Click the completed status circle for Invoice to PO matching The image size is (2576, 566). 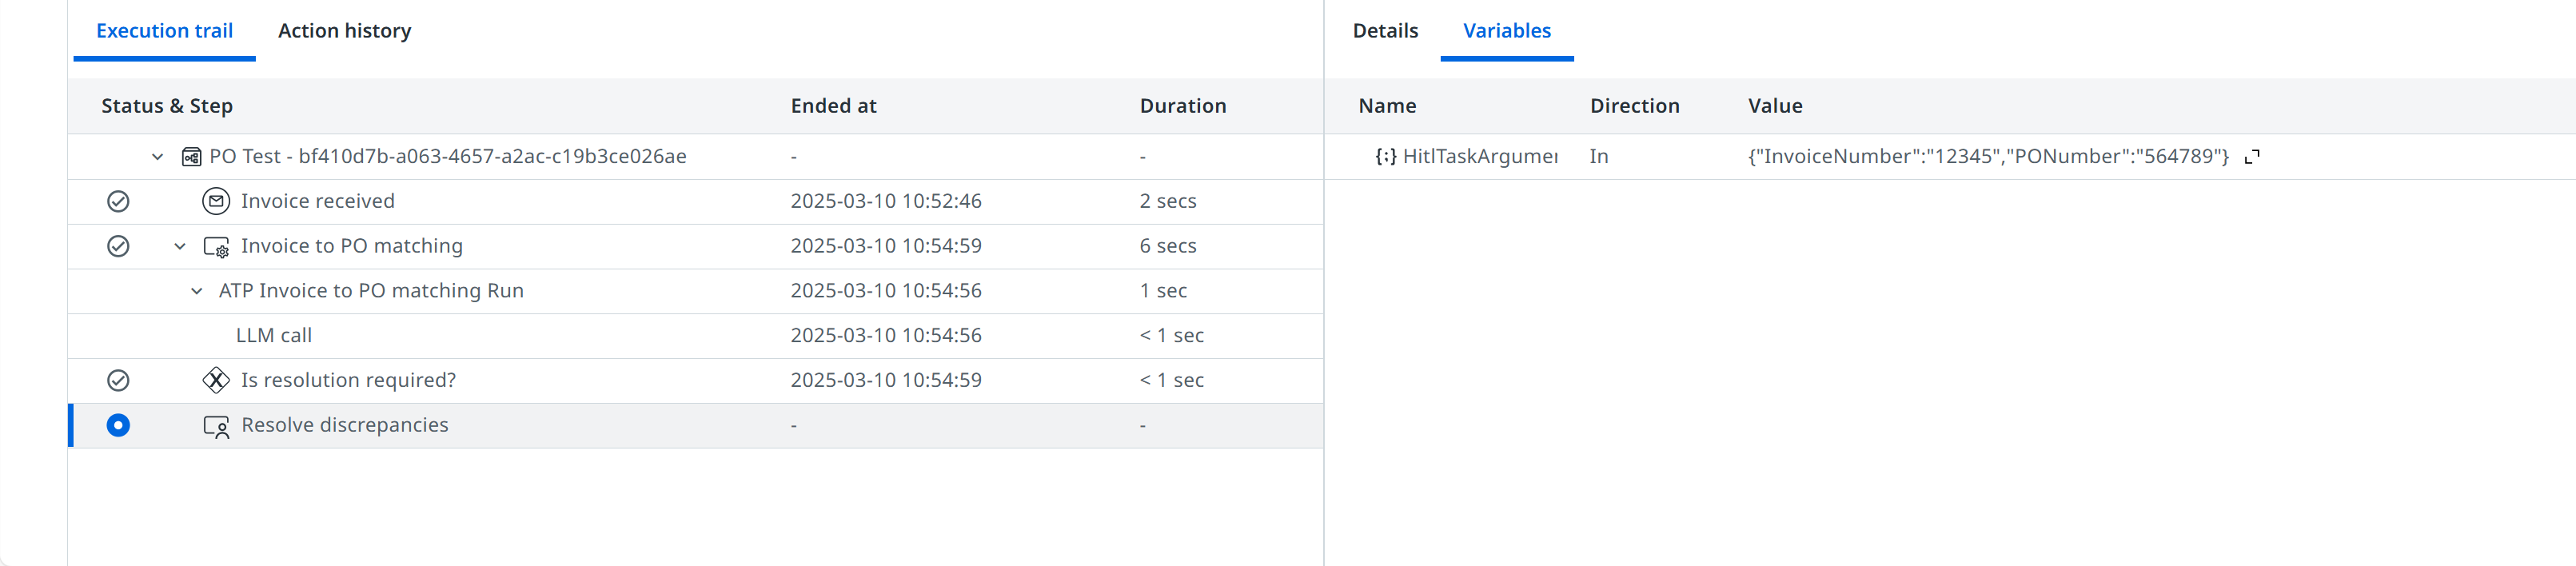point(118,246)
